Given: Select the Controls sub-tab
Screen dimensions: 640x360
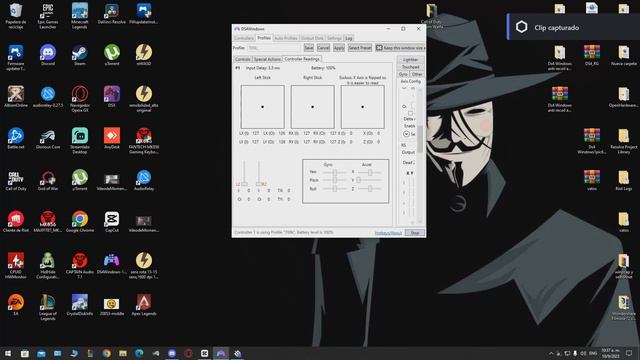Looking at the screenshot, I should pyautogui.click(x=242, y=59).
